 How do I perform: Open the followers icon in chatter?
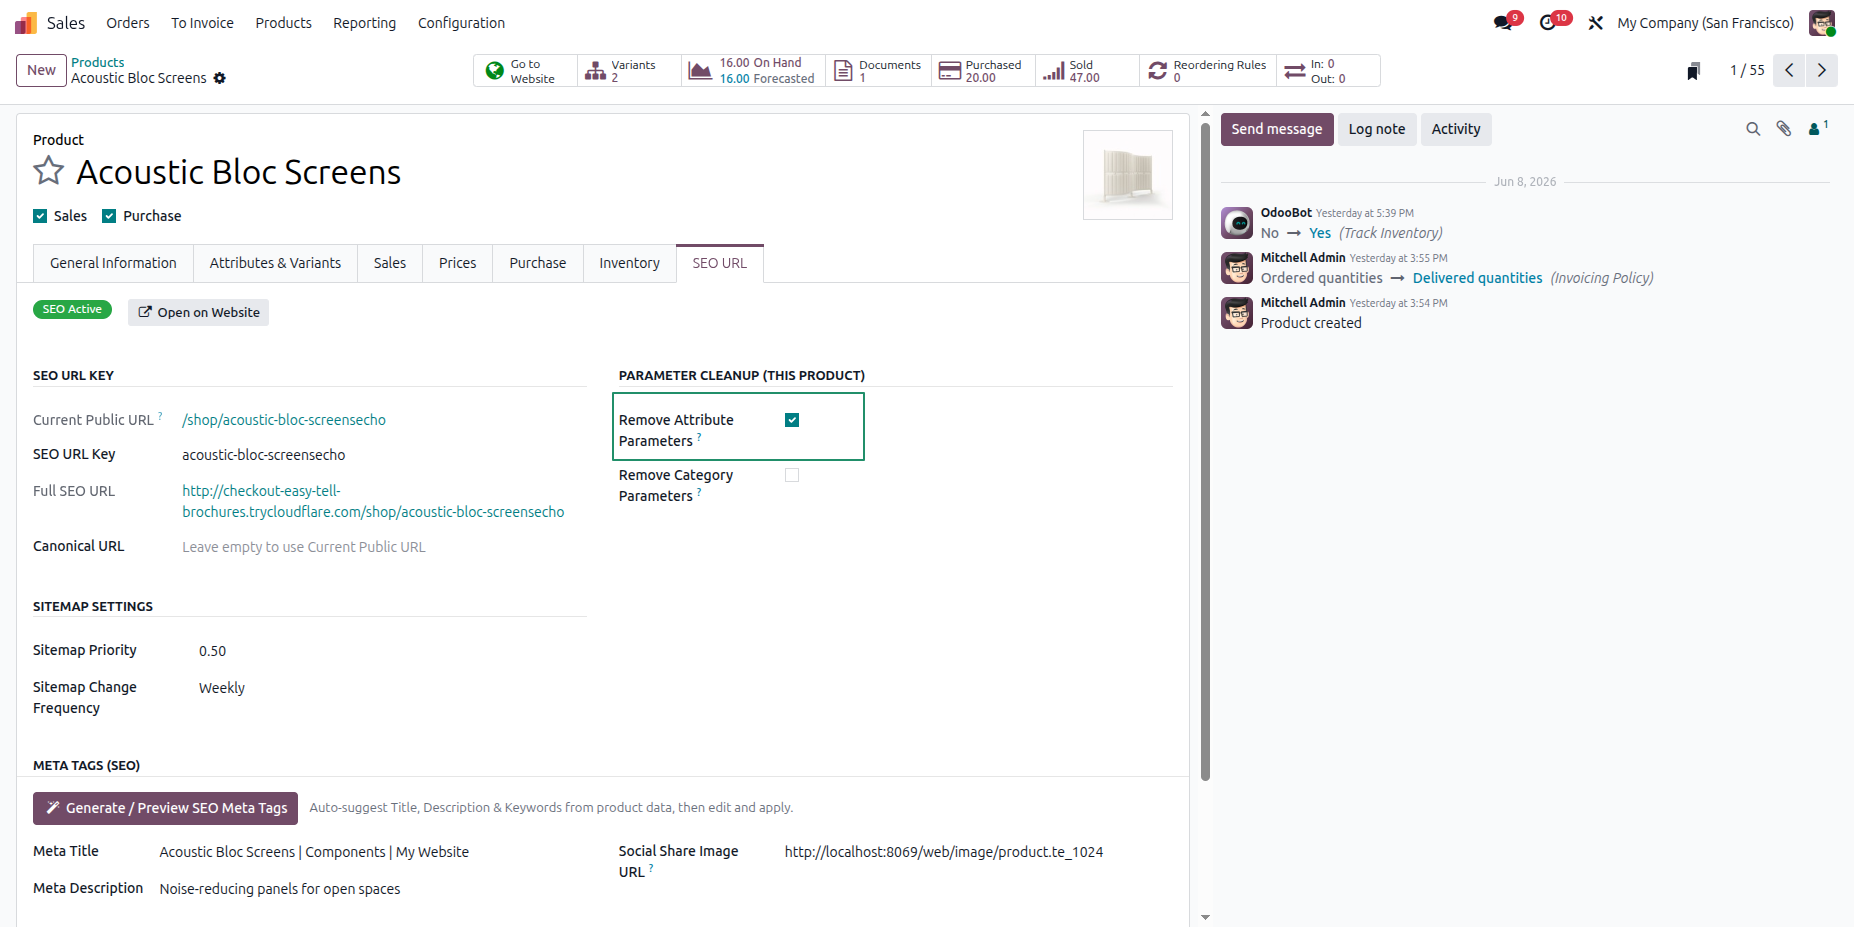(1818, 128)
